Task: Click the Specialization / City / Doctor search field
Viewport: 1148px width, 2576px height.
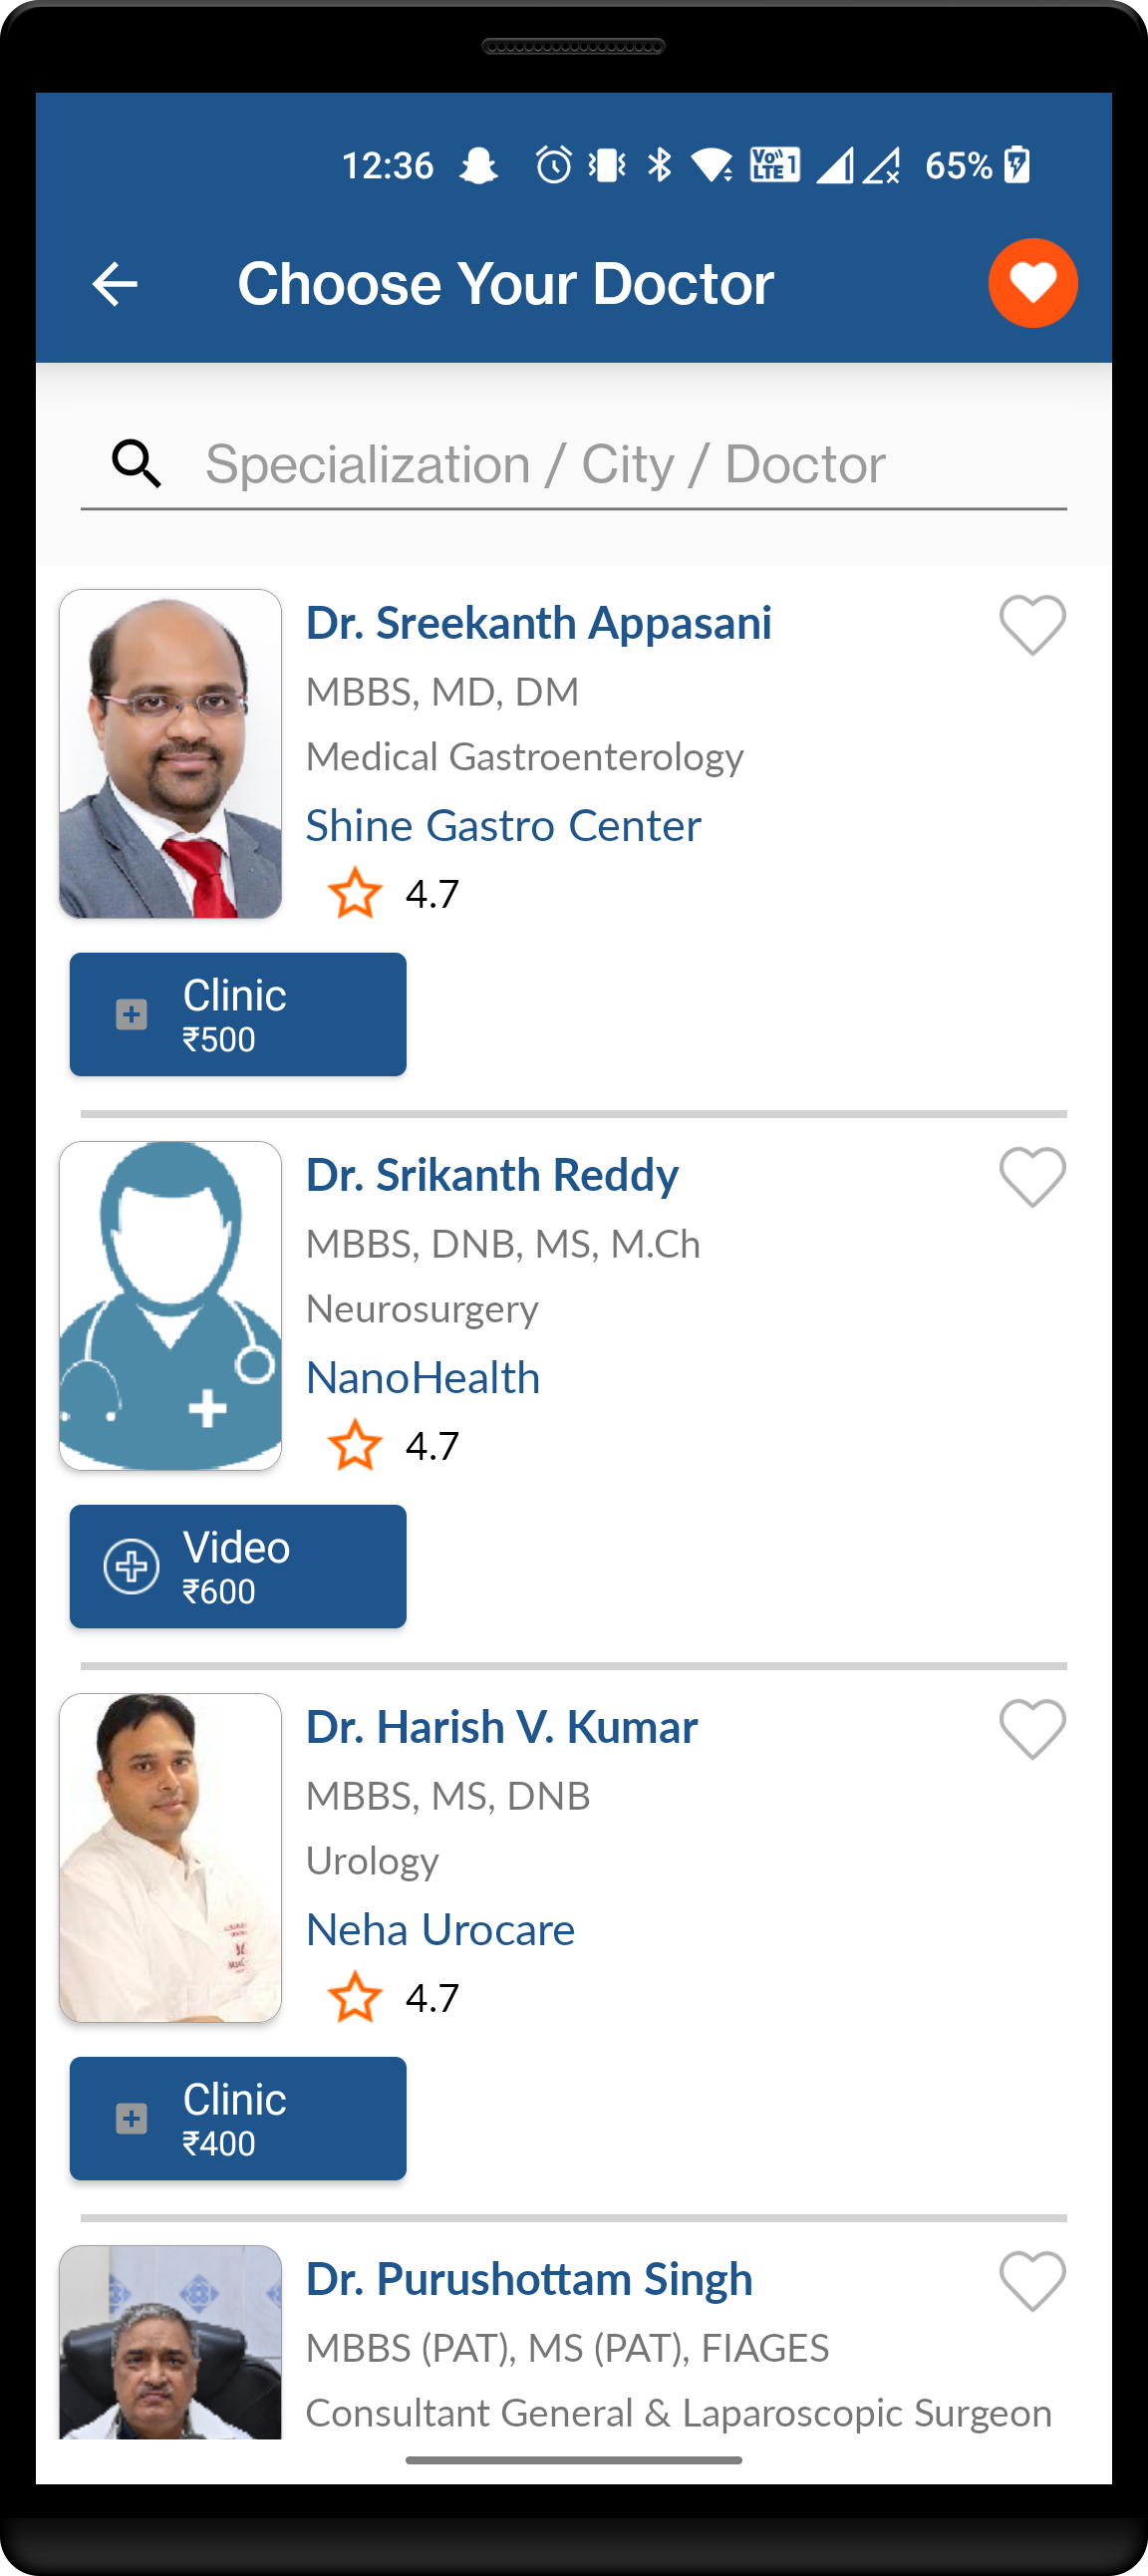Action: pos(600,464)
